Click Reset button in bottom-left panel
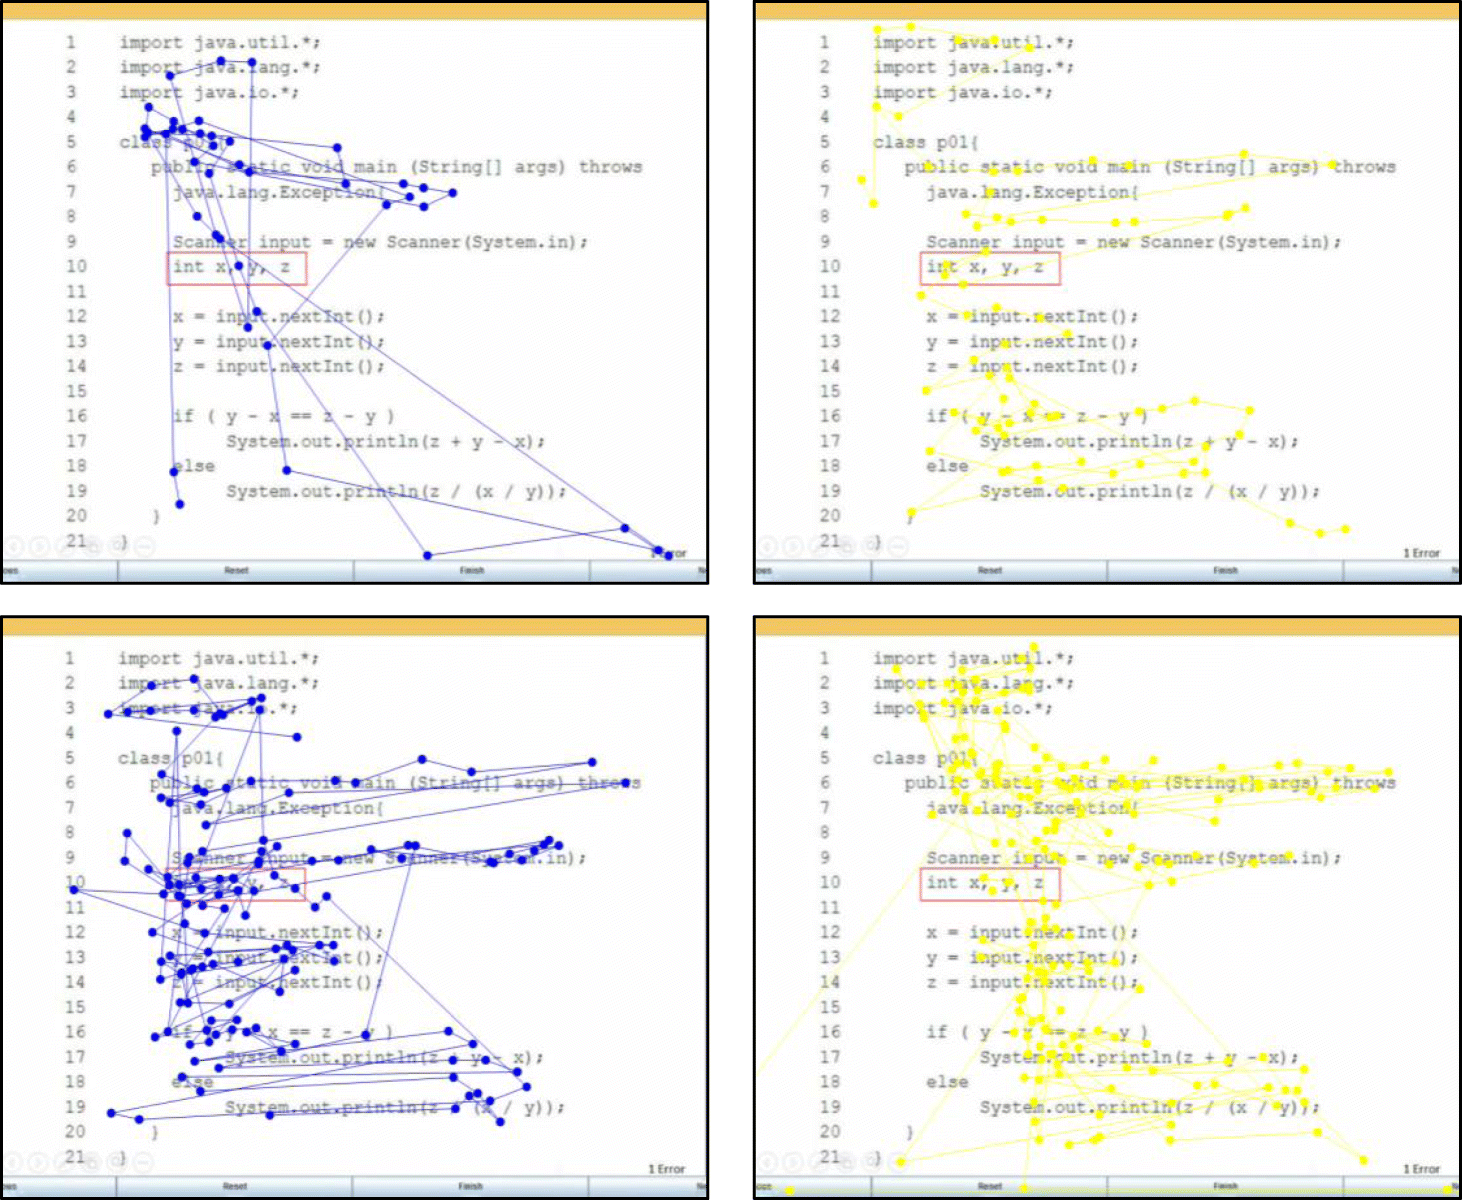 point(235,1186)
